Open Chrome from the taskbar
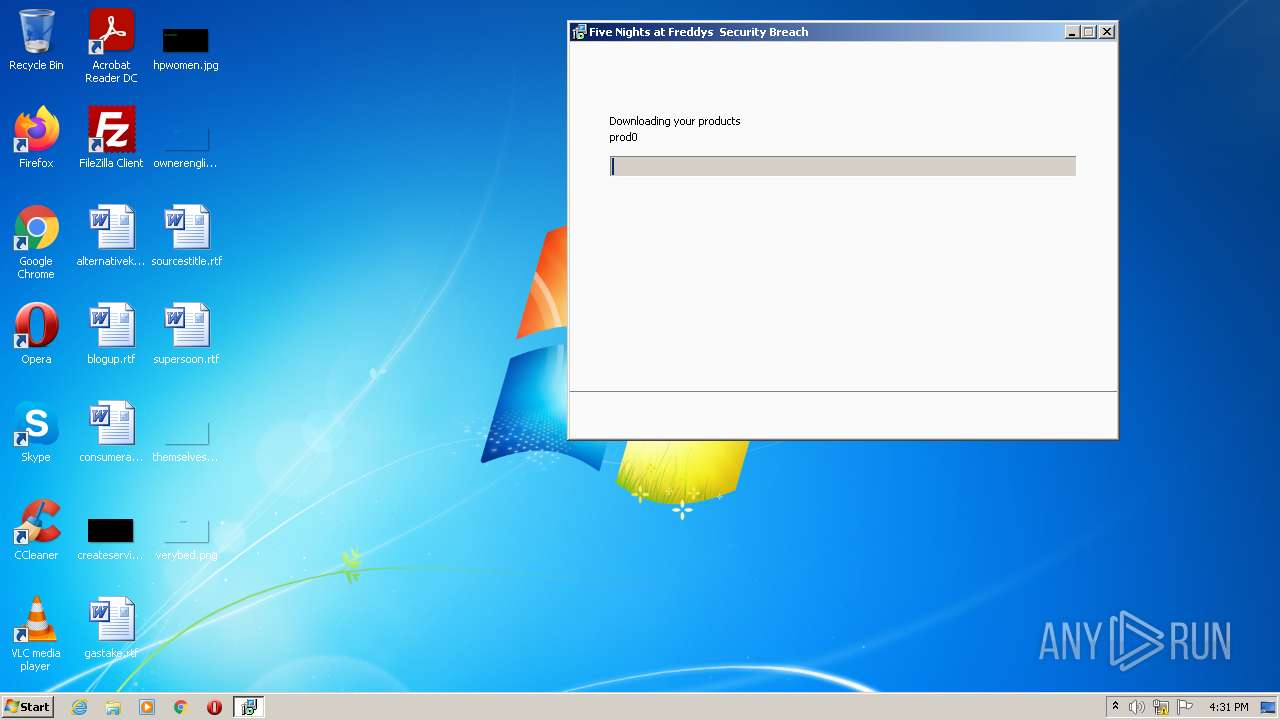This screenshot has width=1280, height=720. click(181, 707)
